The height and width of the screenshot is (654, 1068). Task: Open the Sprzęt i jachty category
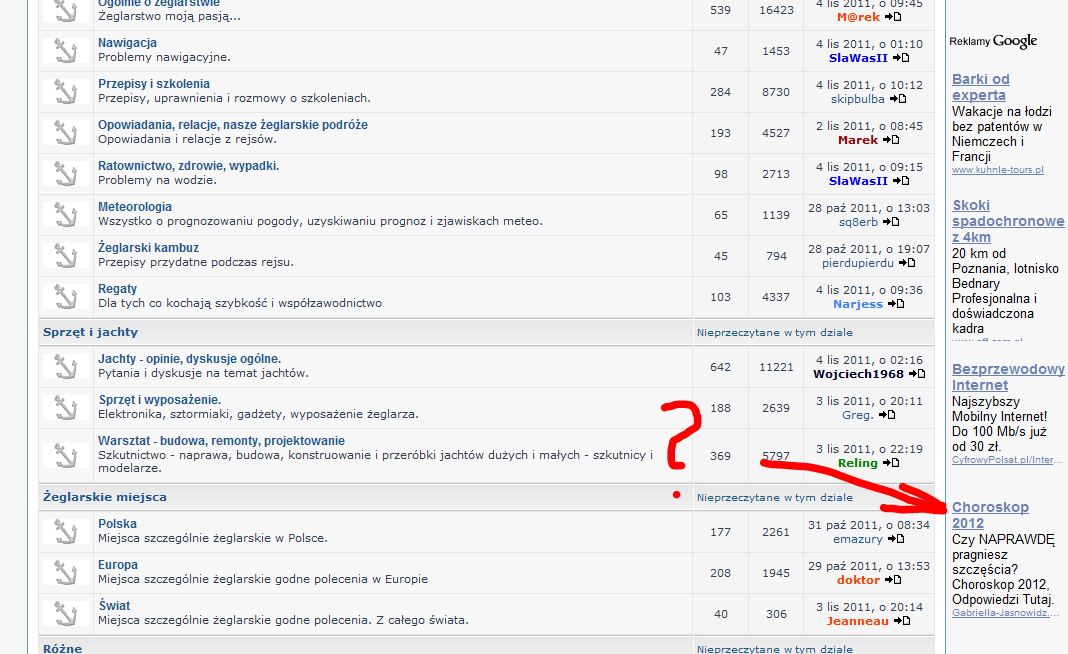click(90, 332)
